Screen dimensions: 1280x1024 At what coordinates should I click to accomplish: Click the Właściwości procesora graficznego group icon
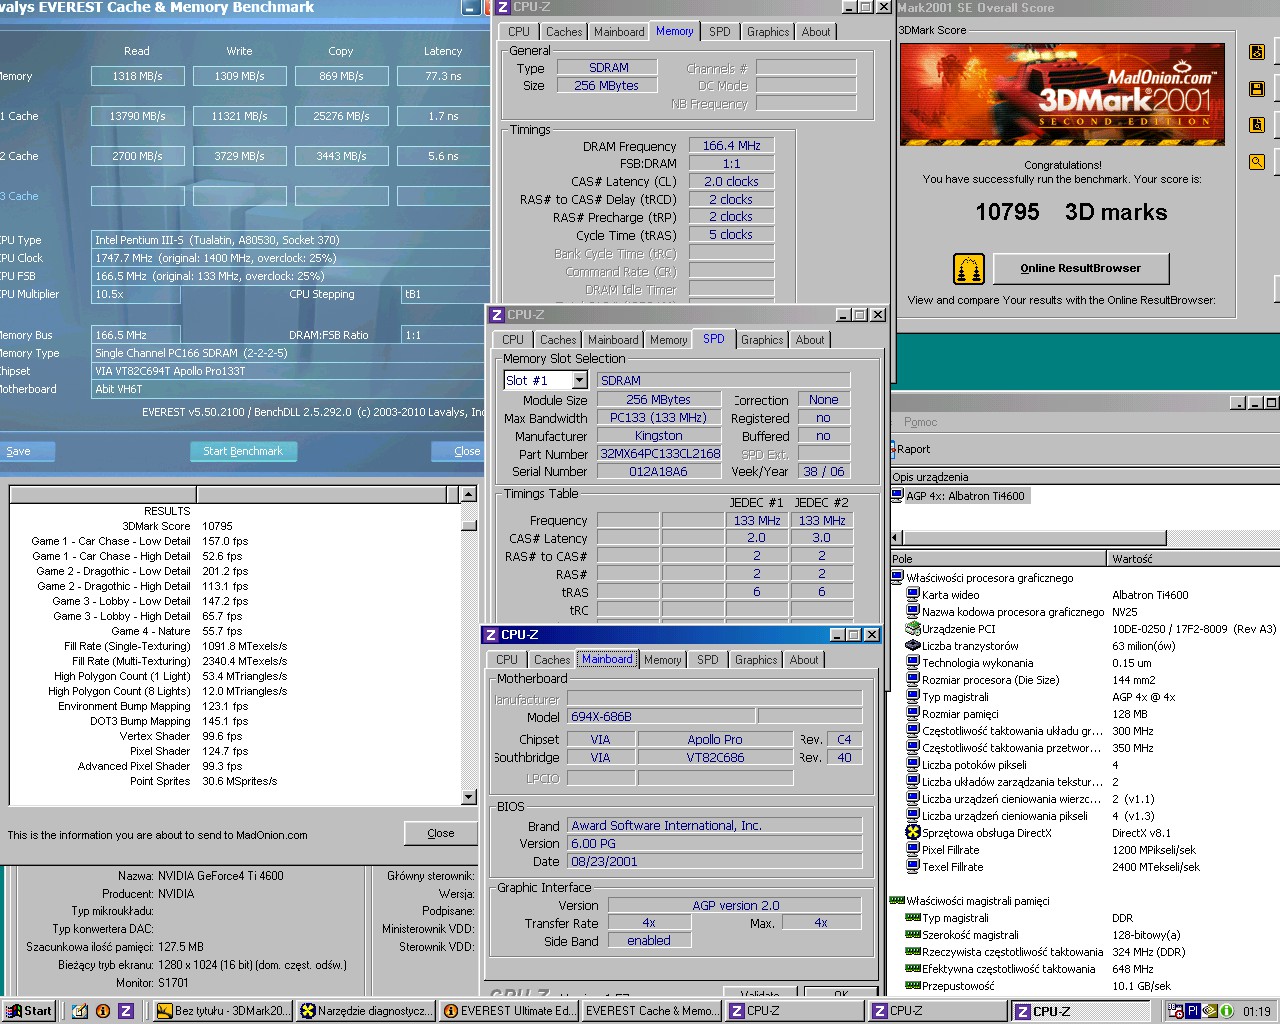coord(897,577)
